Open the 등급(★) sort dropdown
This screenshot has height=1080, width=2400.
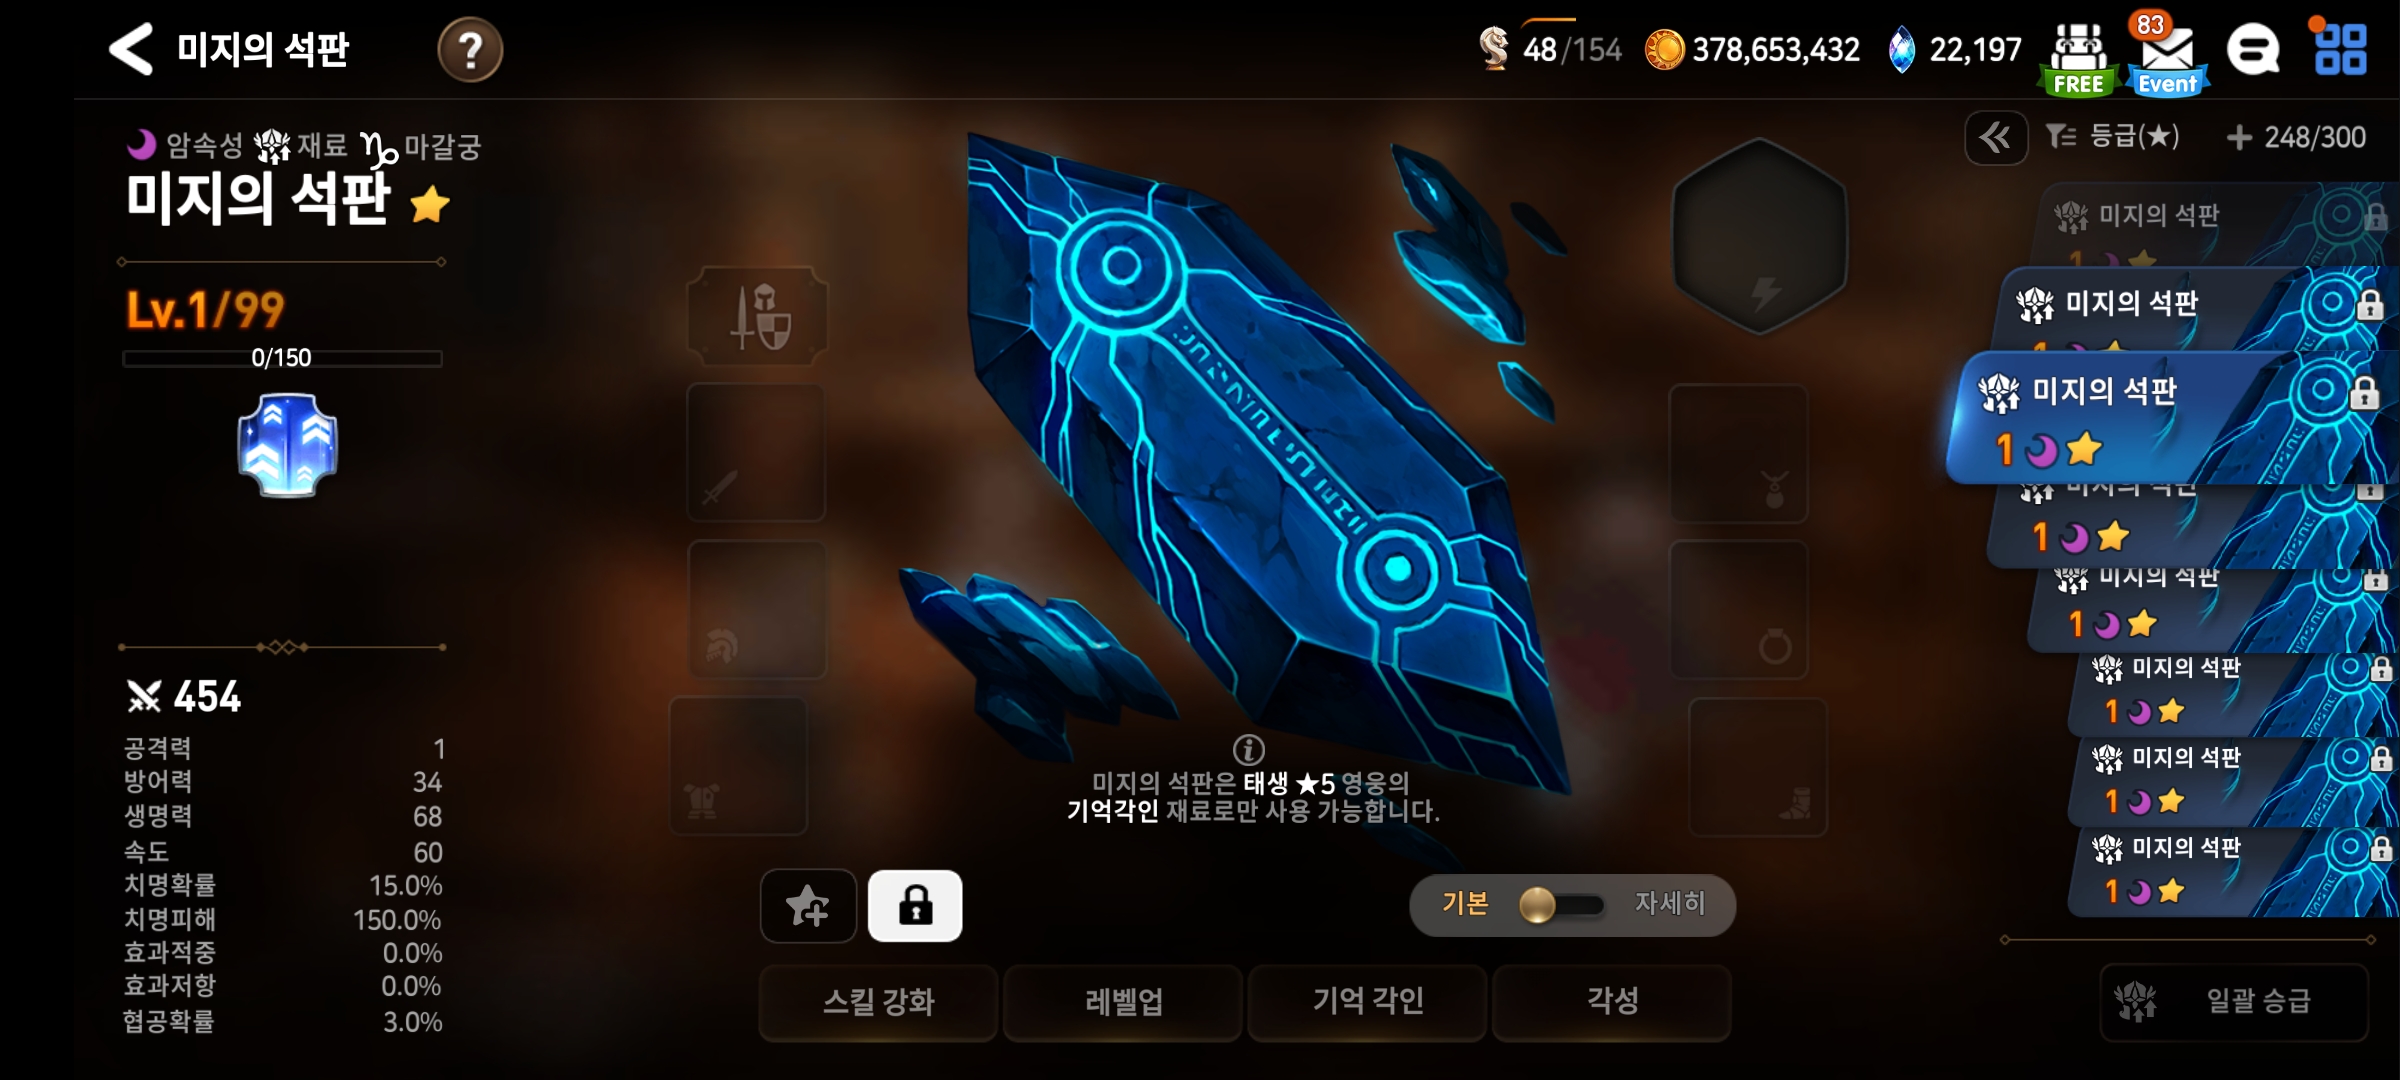[2113, 137]
